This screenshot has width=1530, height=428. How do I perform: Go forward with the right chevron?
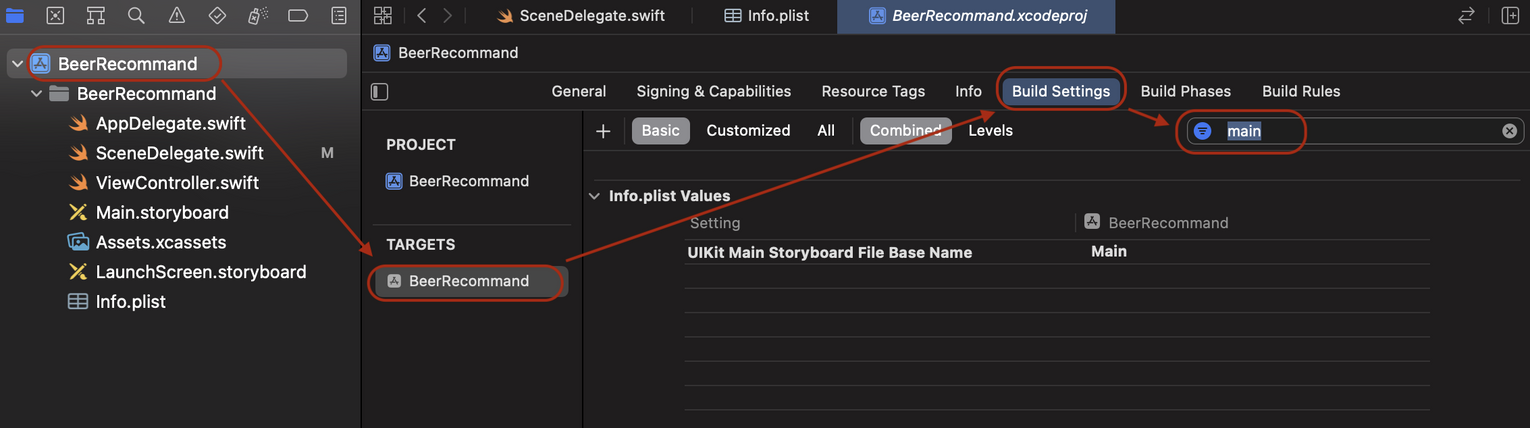[447, 15]
